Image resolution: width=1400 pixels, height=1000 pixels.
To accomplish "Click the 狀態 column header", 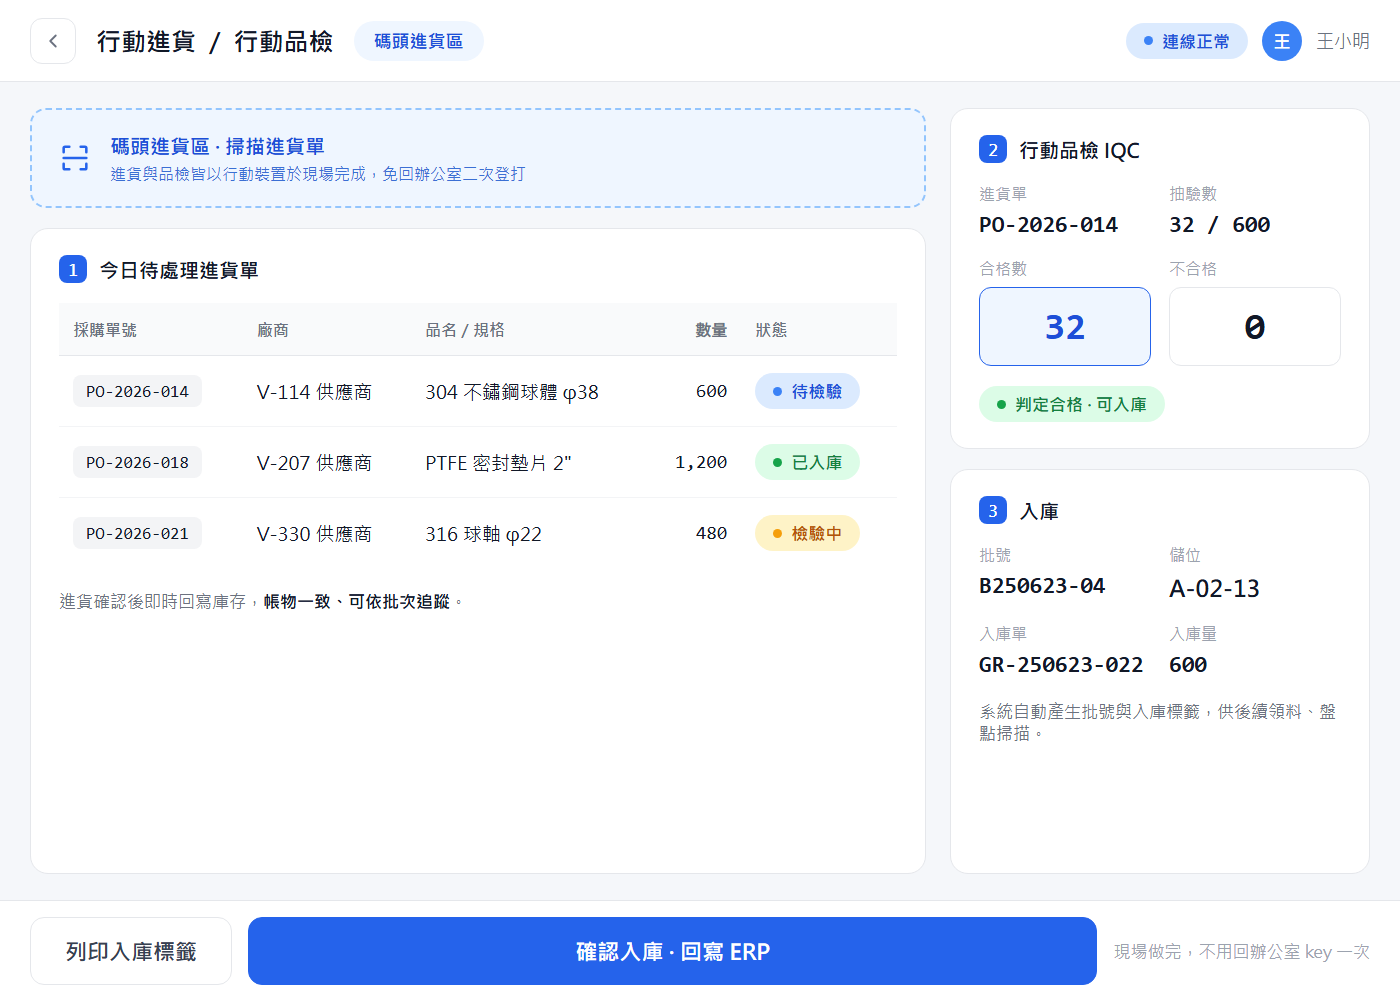I will click(771, 330).
